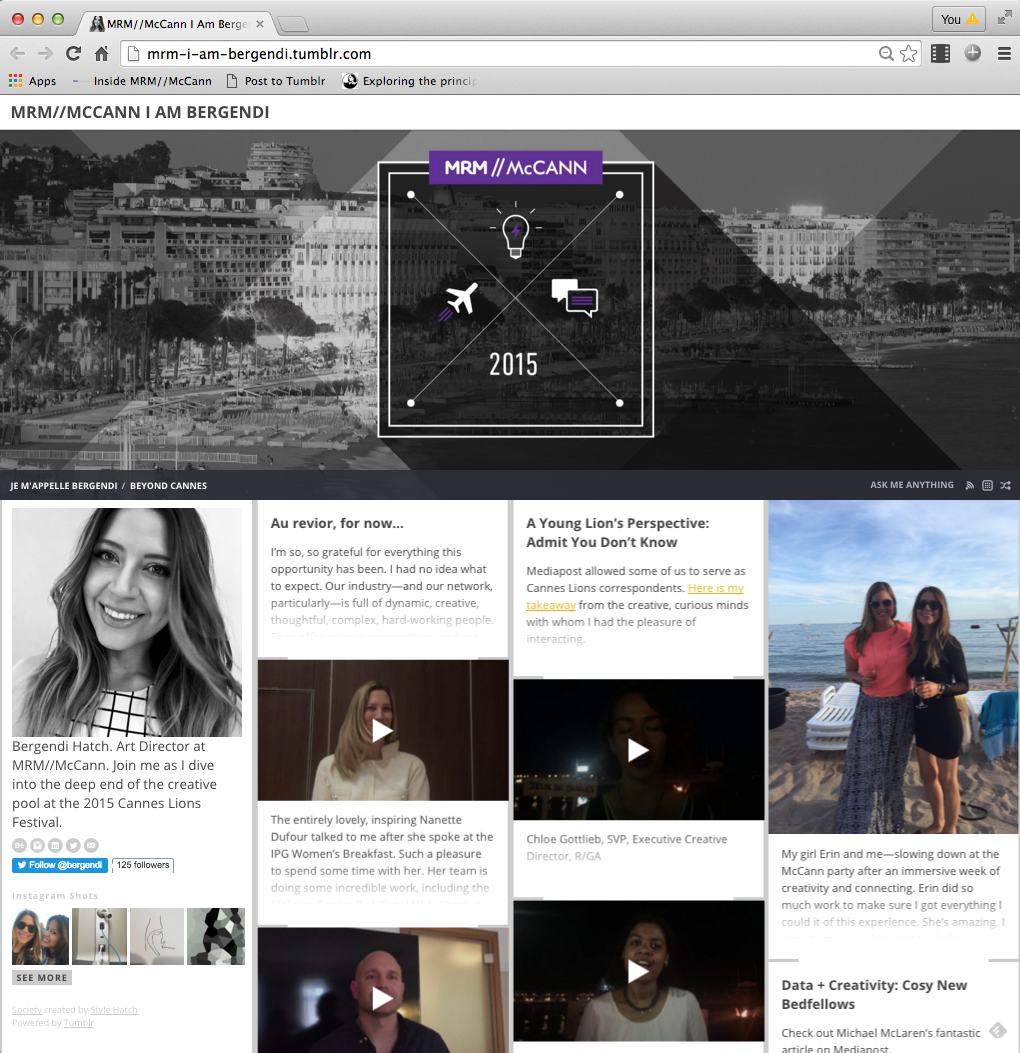Open the beach photo of Erin and Bergendi
The image size is (1020, 1053).
pyautogui.click(x=894, y=667)
